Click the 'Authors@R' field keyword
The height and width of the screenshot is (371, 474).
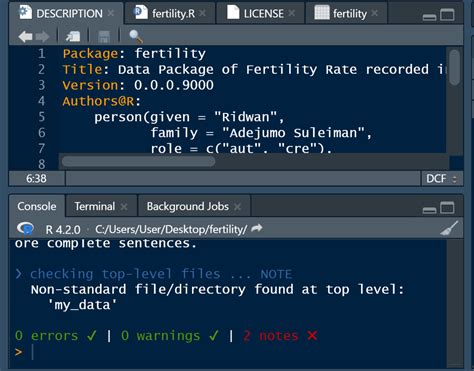click(98, 101)
